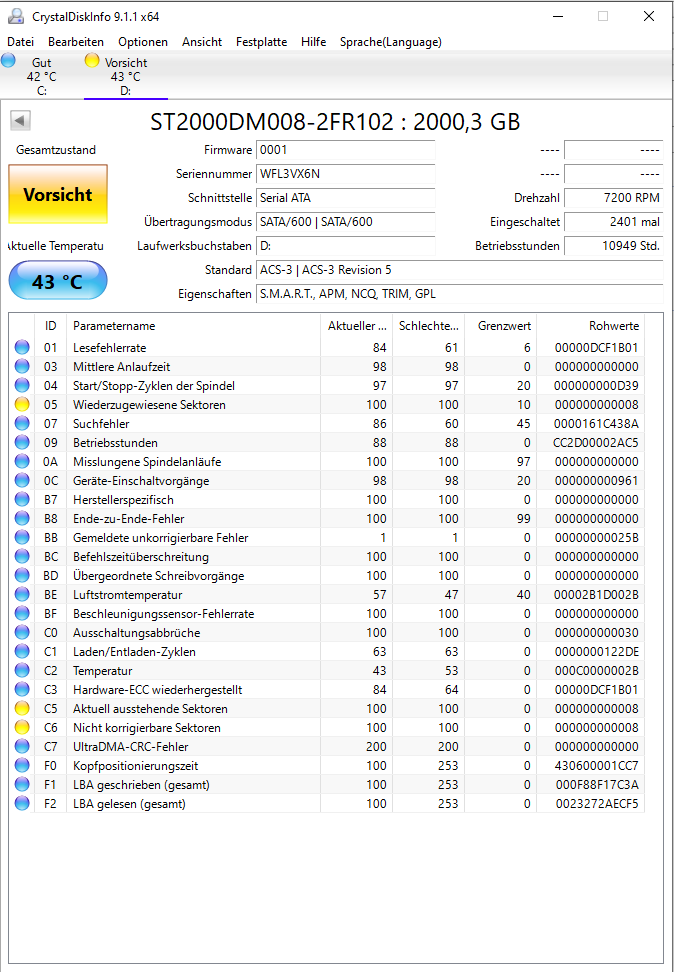Click the blue status icon for Lesefehlerrate

point(22,348)
